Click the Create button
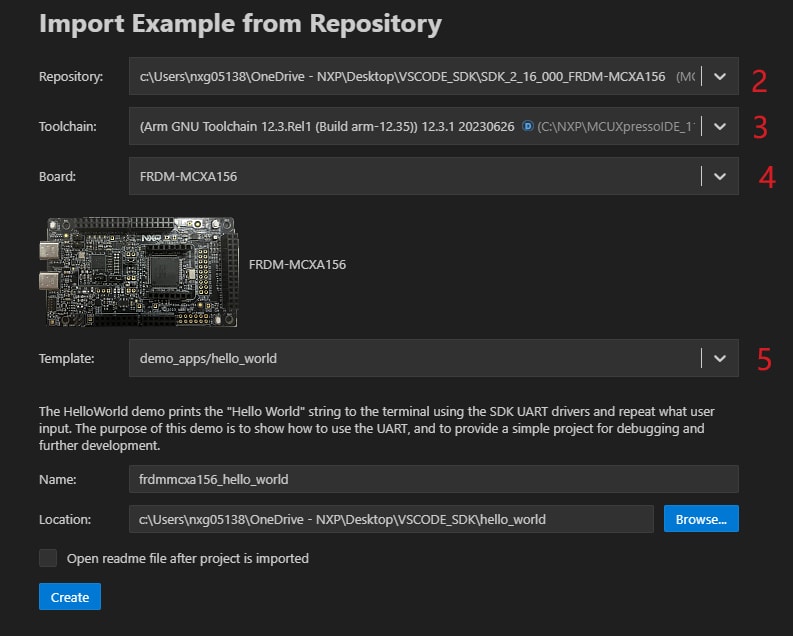The image size is (793, 636). [70, 597]
